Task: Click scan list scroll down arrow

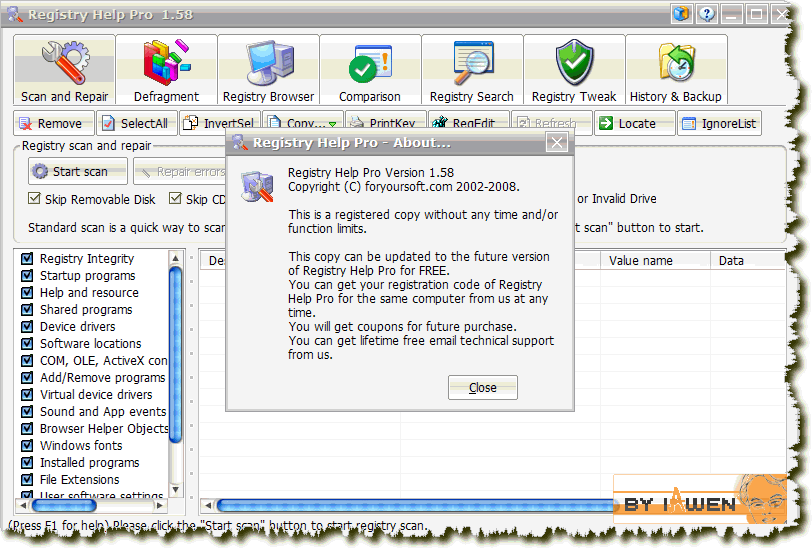Action: [x=176, y=489]
